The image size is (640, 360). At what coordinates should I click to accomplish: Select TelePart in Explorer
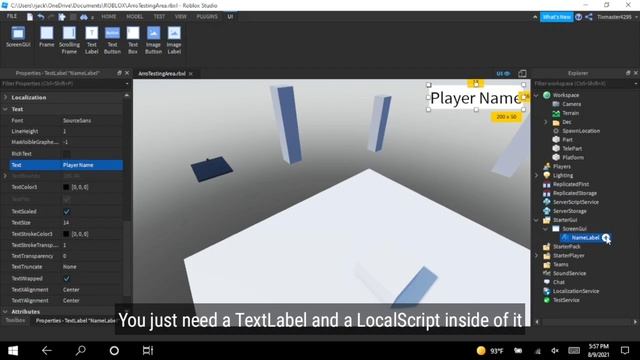[x=572, y=149]
